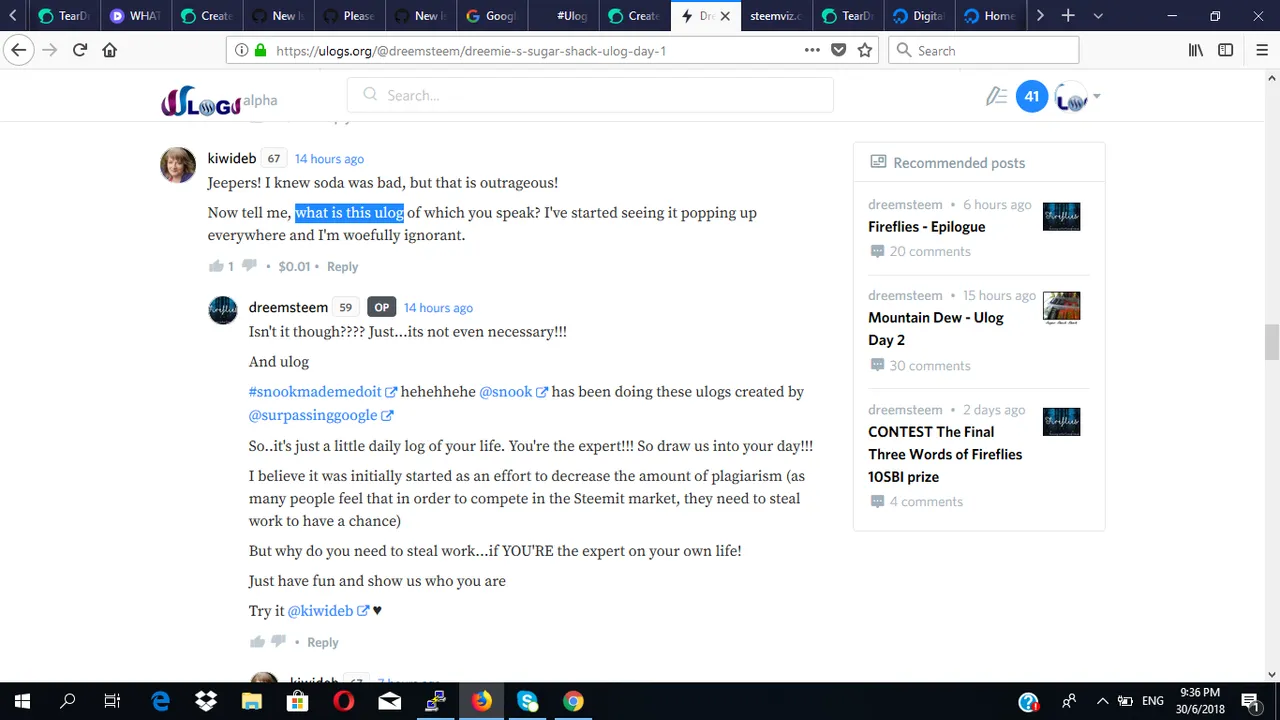The image size is (1280, 720).
Task: Switch to the WHAT tab
Action: (136, 16)
